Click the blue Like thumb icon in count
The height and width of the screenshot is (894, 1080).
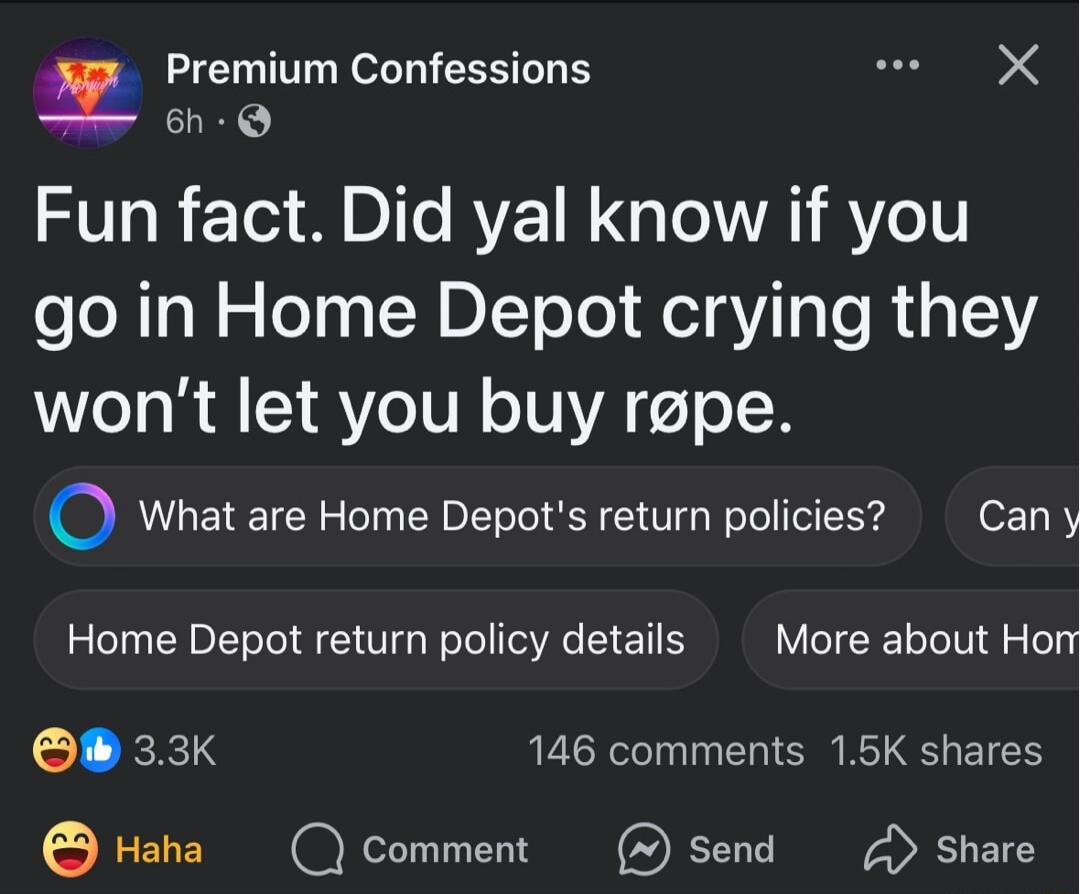[x=101, y=750]
